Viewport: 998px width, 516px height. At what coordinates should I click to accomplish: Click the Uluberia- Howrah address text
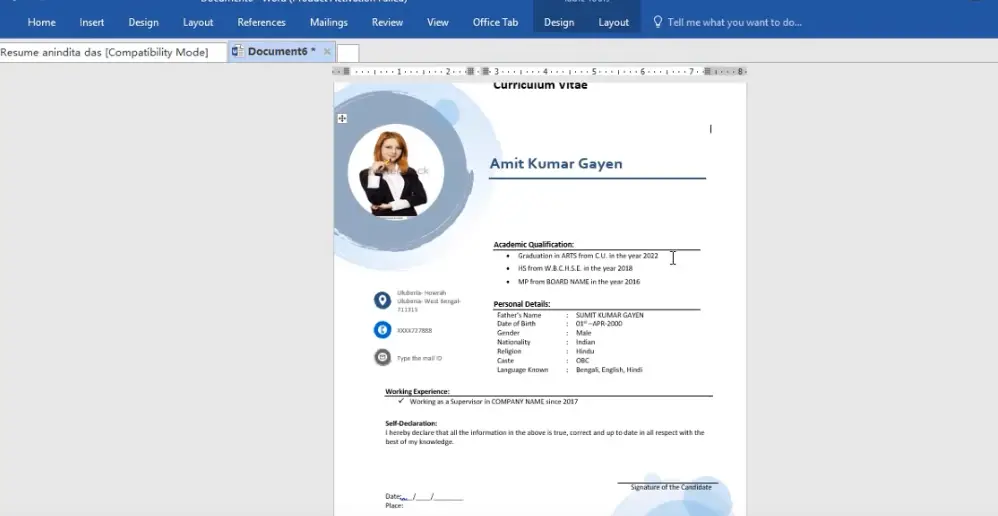coord(429,301)
